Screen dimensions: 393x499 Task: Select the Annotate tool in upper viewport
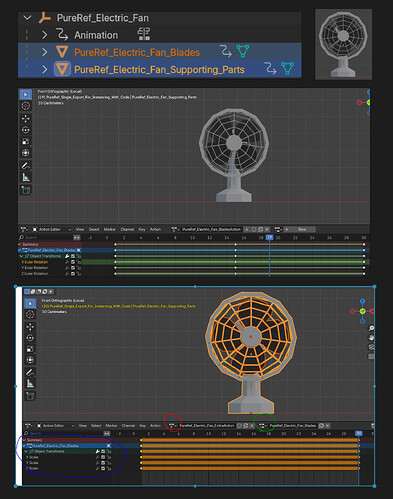25,166
